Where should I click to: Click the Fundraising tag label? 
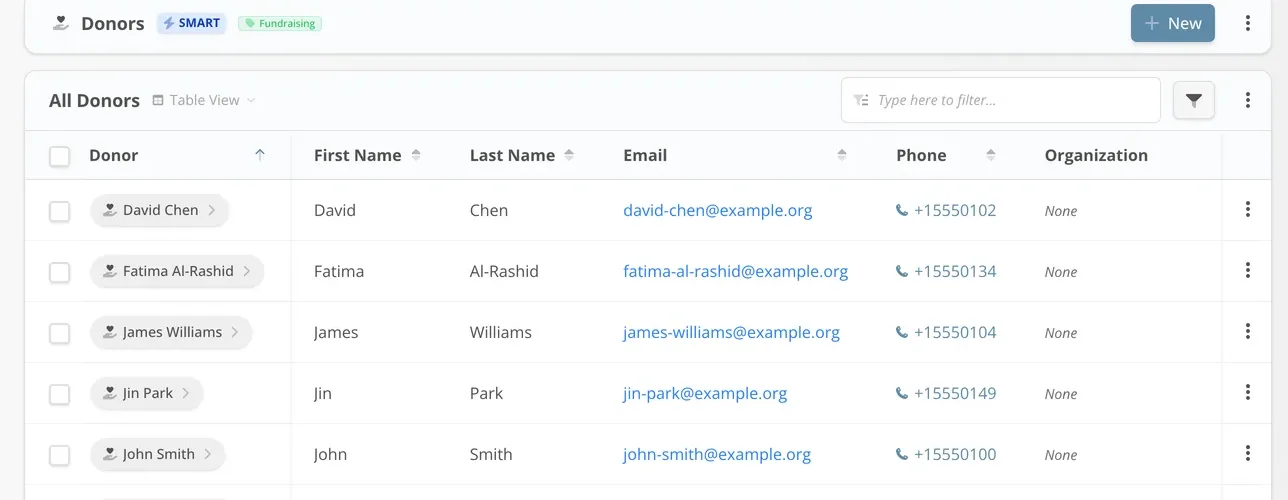pyautogui.click(x=280, y=23)
